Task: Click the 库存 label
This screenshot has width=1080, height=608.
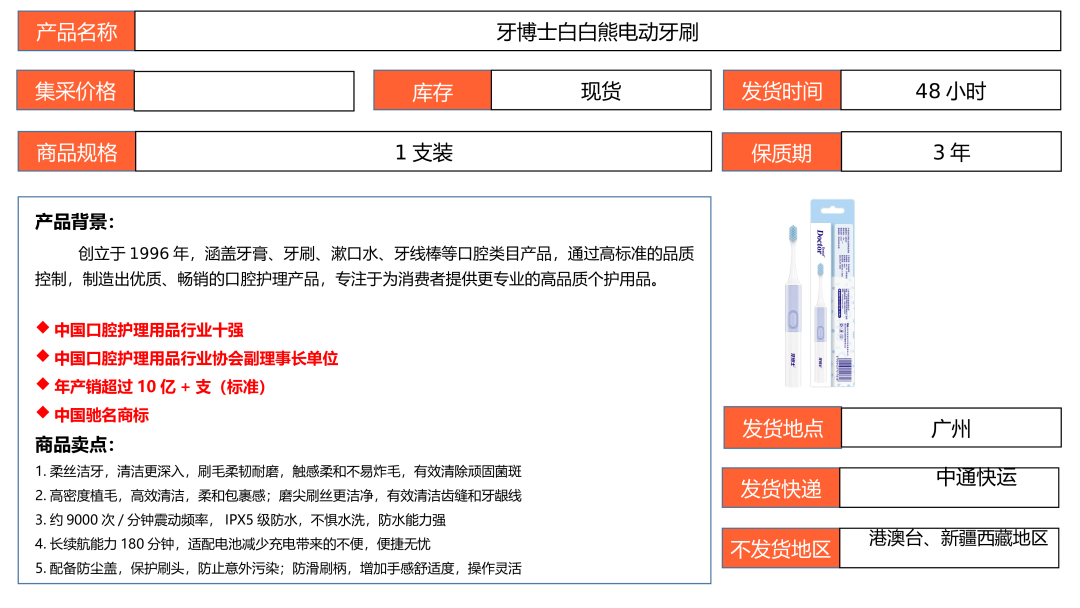Action: pos(433,91)
